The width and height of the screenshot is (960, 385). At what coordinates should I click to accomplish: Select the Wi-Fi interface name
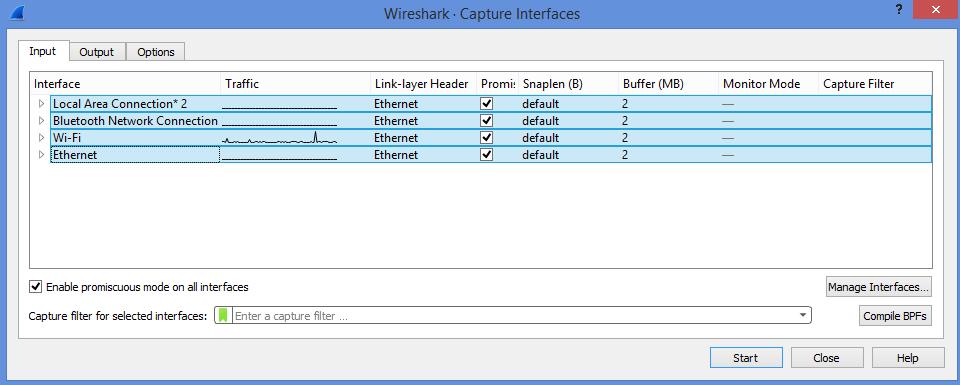click(67, 138)
